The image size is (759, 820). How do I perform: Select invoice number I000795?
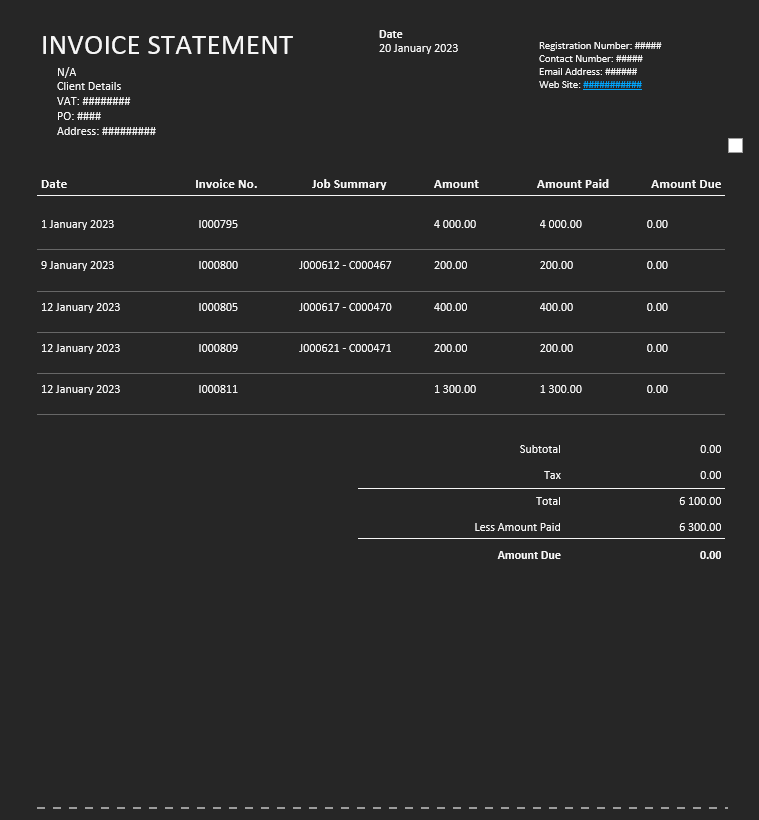click(x=218, y=224)
